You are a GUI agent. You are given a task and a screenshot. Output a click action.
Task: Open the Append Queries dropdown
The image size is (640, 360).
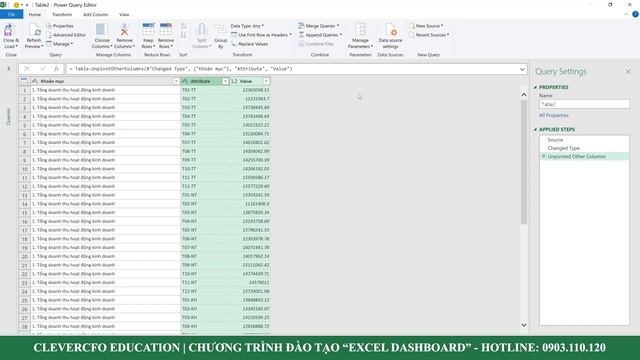coord(320,35)
